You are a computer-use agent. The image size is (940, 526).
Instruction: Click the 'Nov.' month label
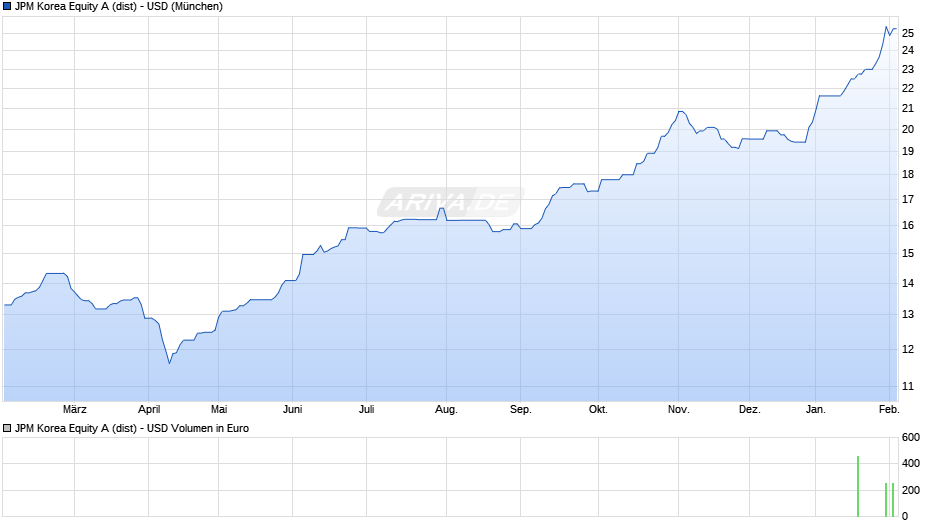pos(679,409)
